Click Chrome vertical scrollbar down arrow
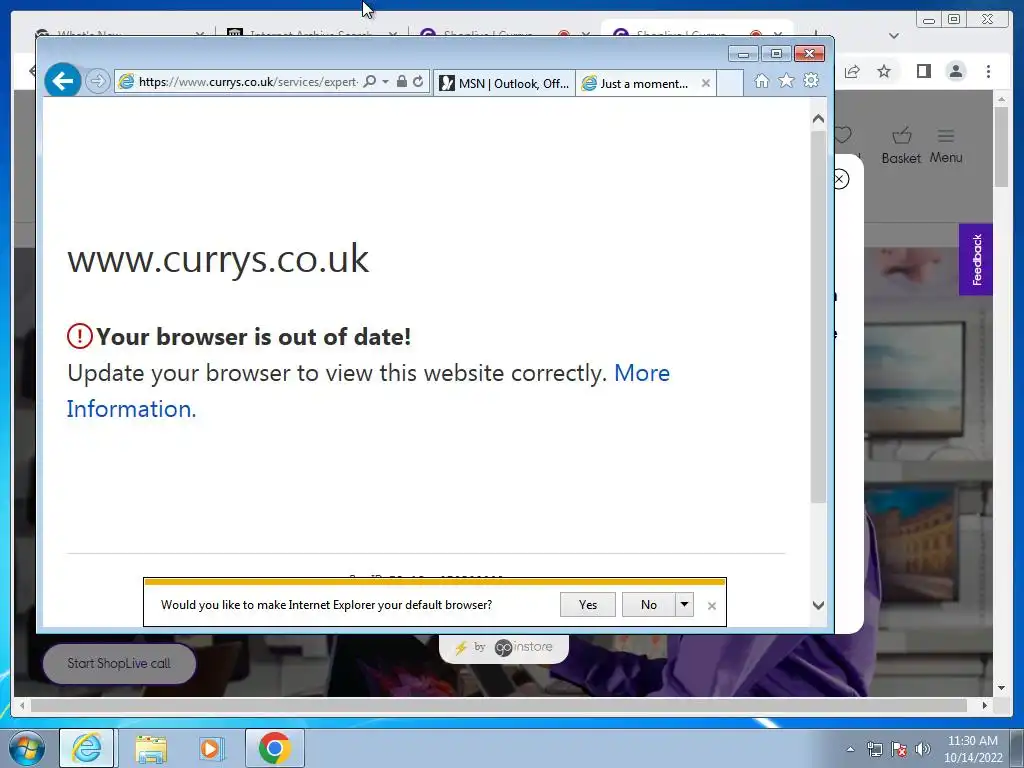Viewport: 1024px width, 768px height. click(x=1002, y=688)
